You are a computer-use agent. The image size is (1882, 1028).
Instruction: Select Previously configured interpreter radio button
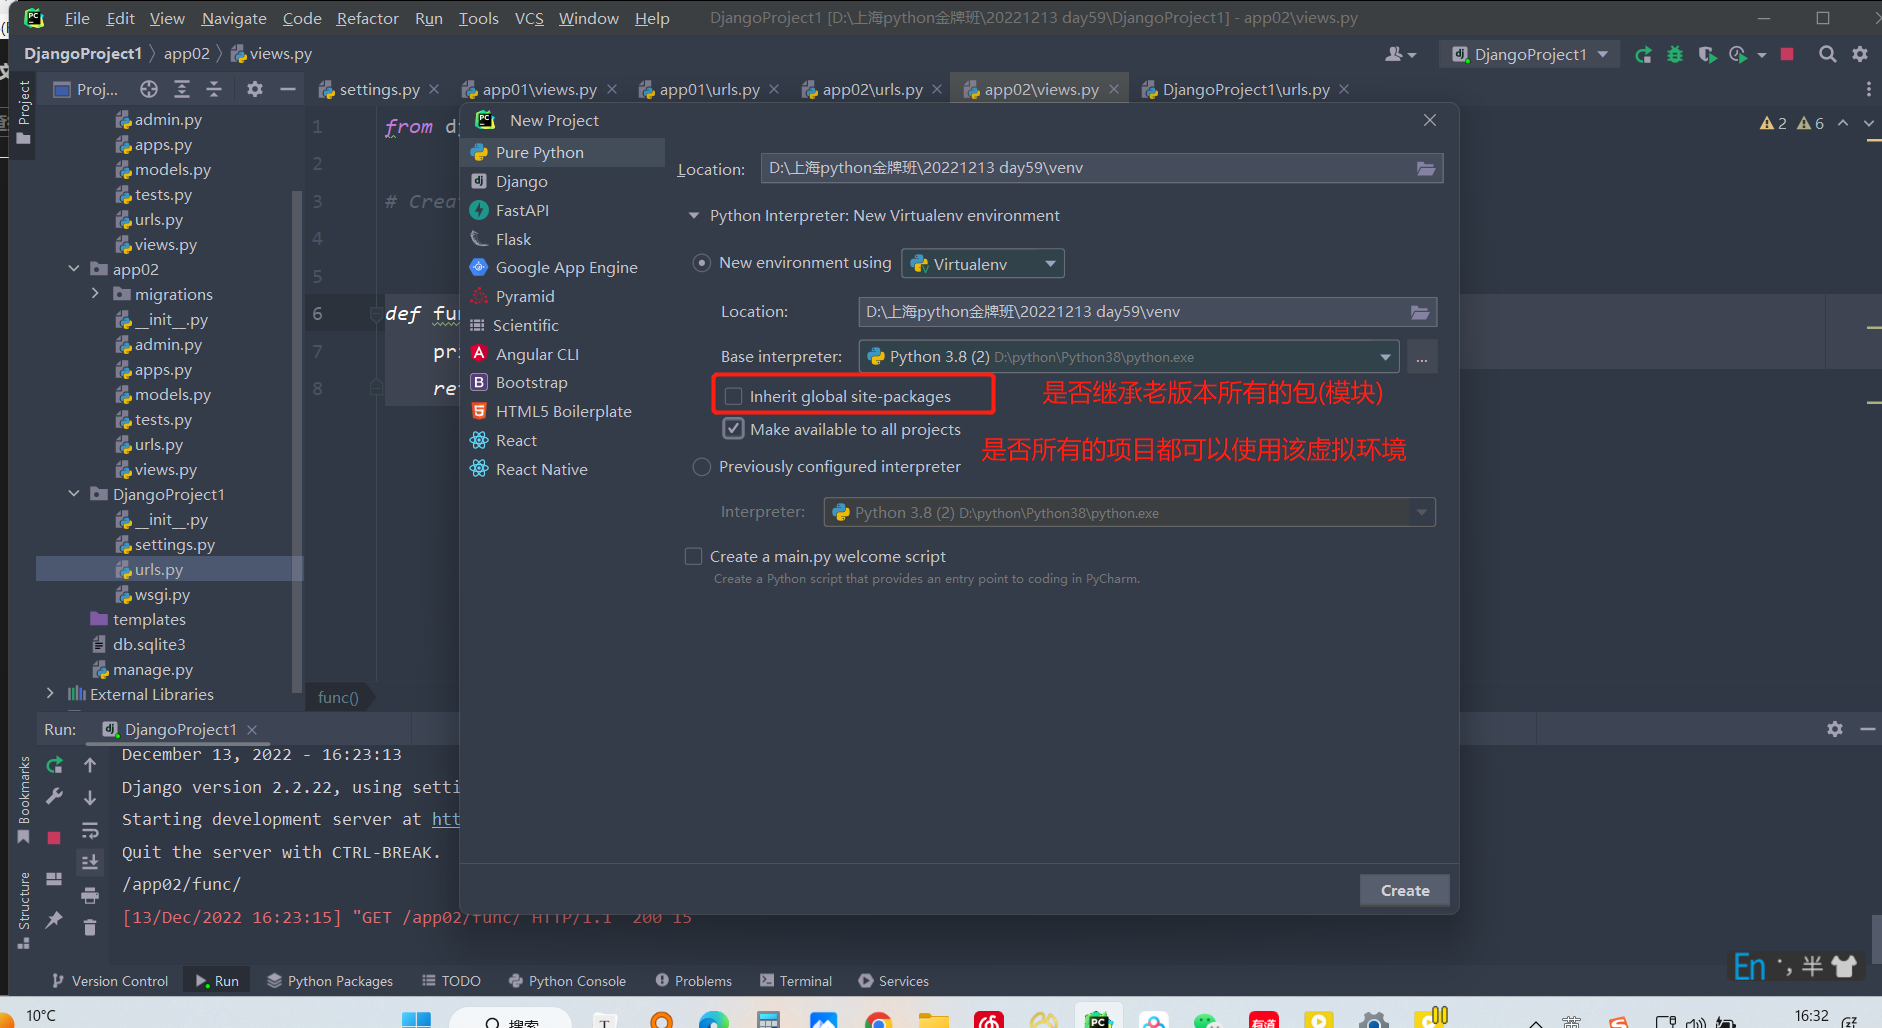click(702, 467)
